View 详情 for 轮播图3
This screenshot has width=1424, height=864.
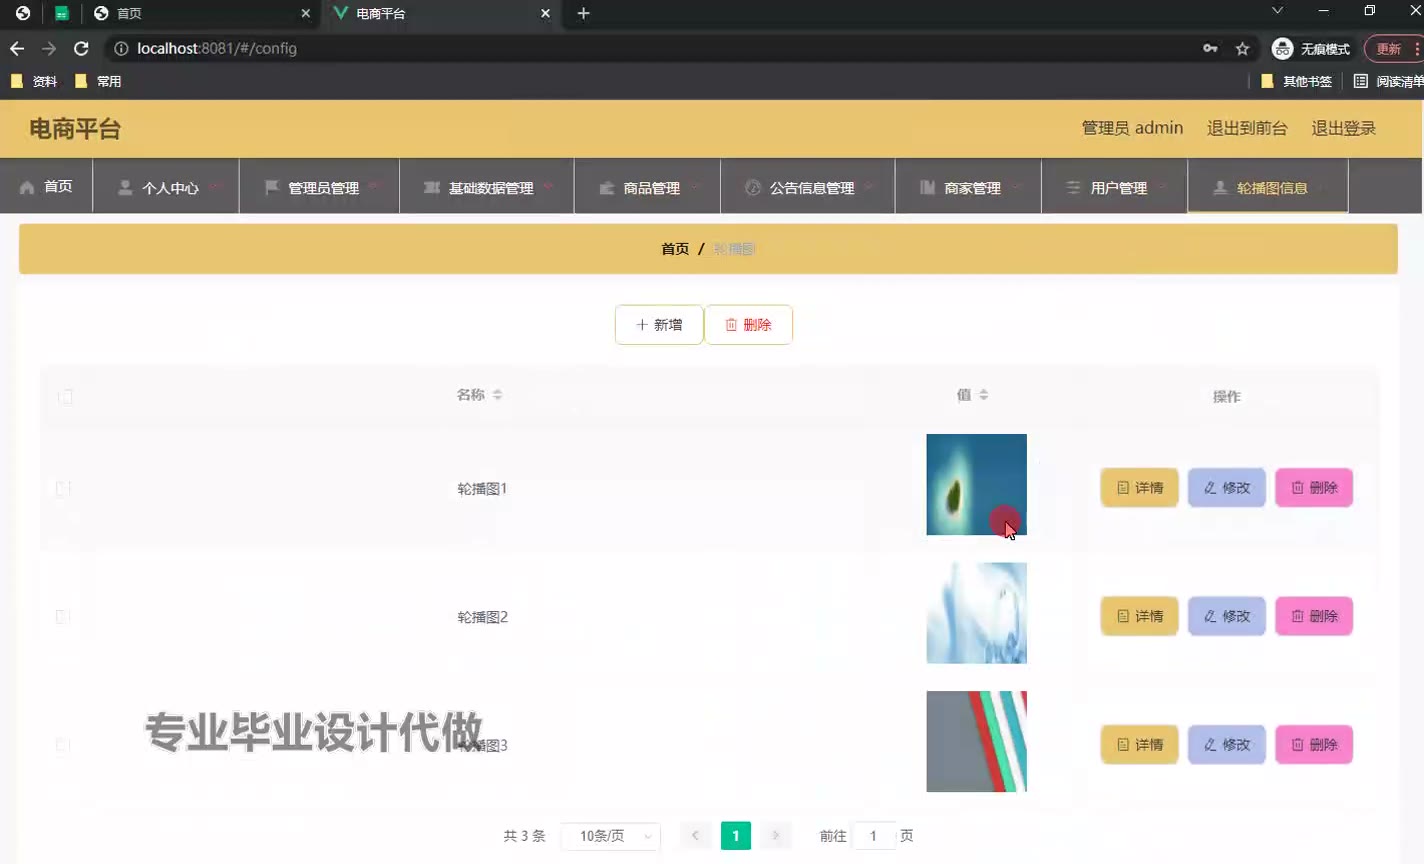1139,744
